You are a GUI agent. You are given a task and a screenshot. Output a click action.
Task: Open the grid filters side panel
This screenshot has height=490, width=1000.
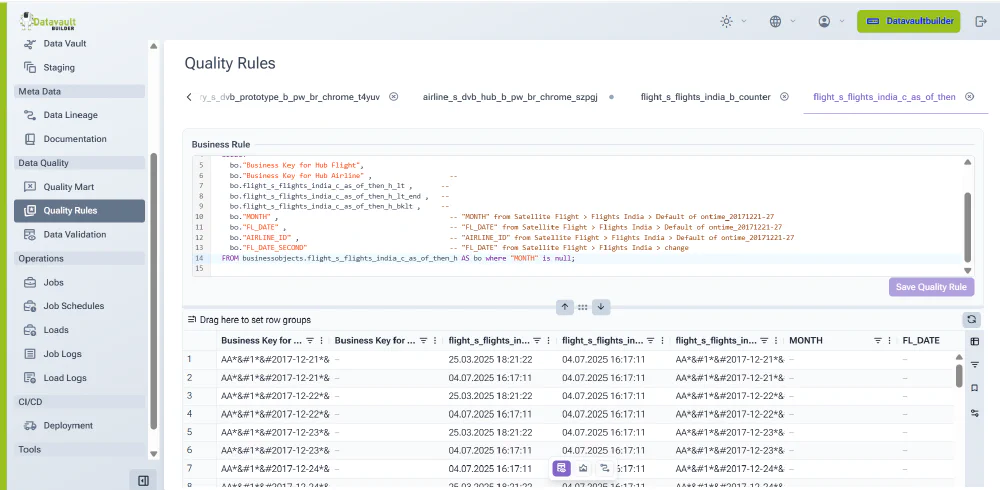pyautogui.click(x=974, y=364)
